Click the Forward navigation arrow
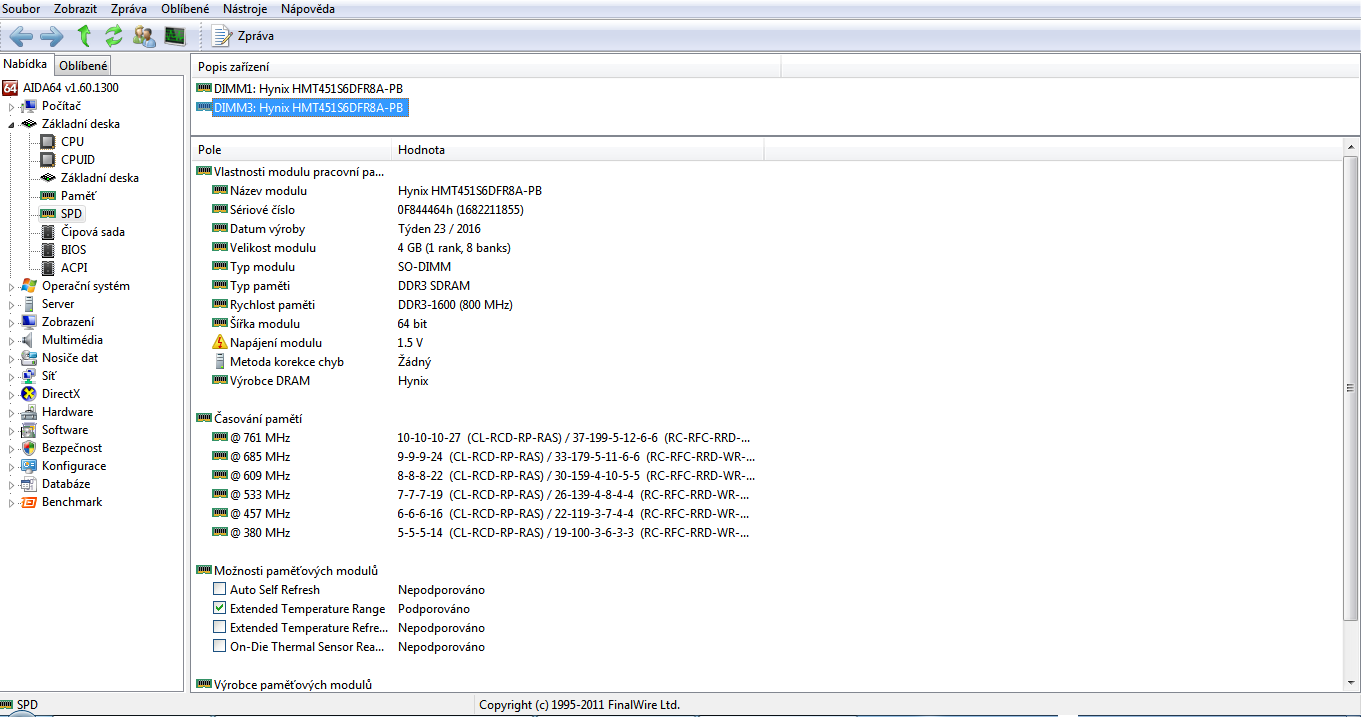The image size is (1361, 717). point(52,36)
